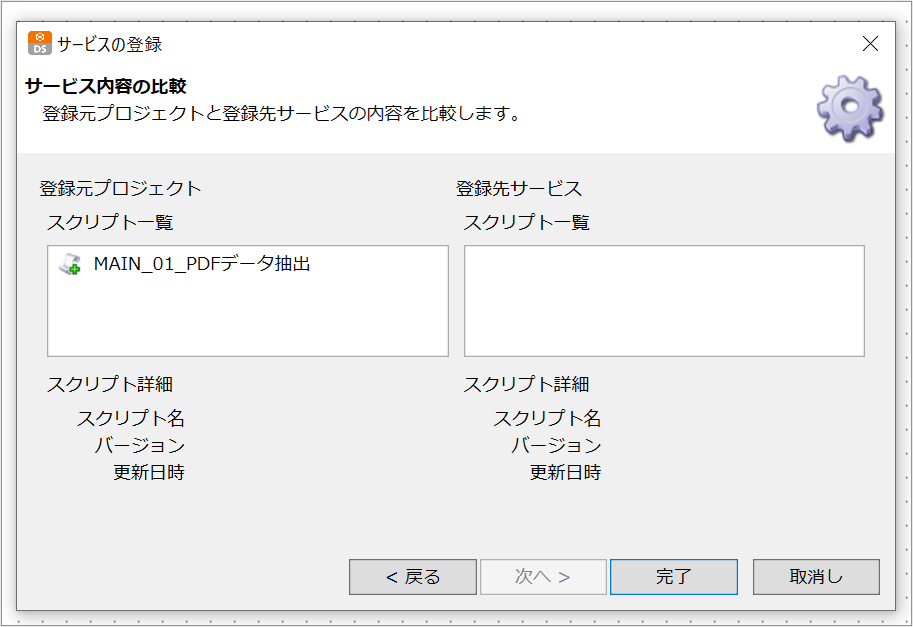Click the gear icon in dialog header

[850, 108]
